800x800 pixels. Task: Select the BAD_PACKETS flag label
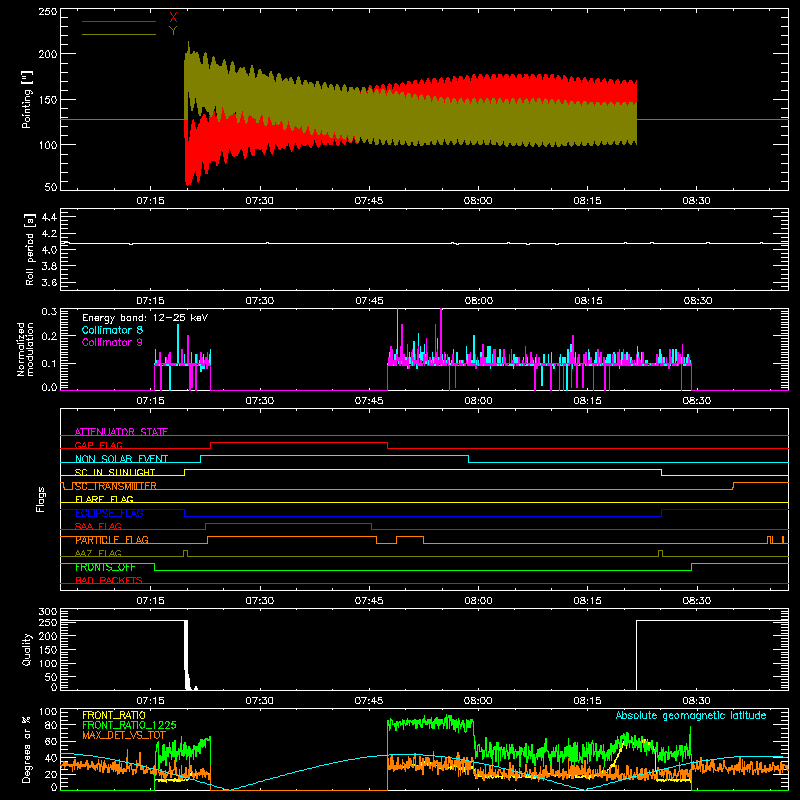tap(109, 580)
